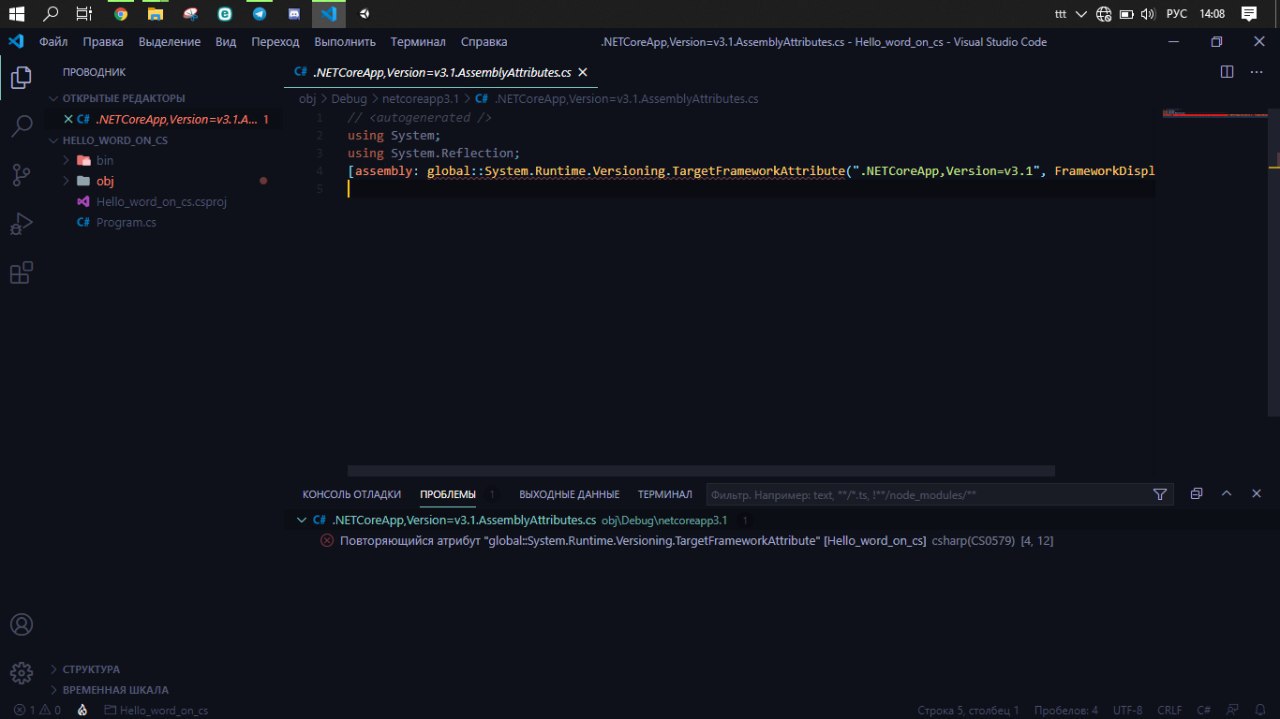Click the editor horizontal scrollbar
Screen dimensions: 1280x719
point(700,471)
